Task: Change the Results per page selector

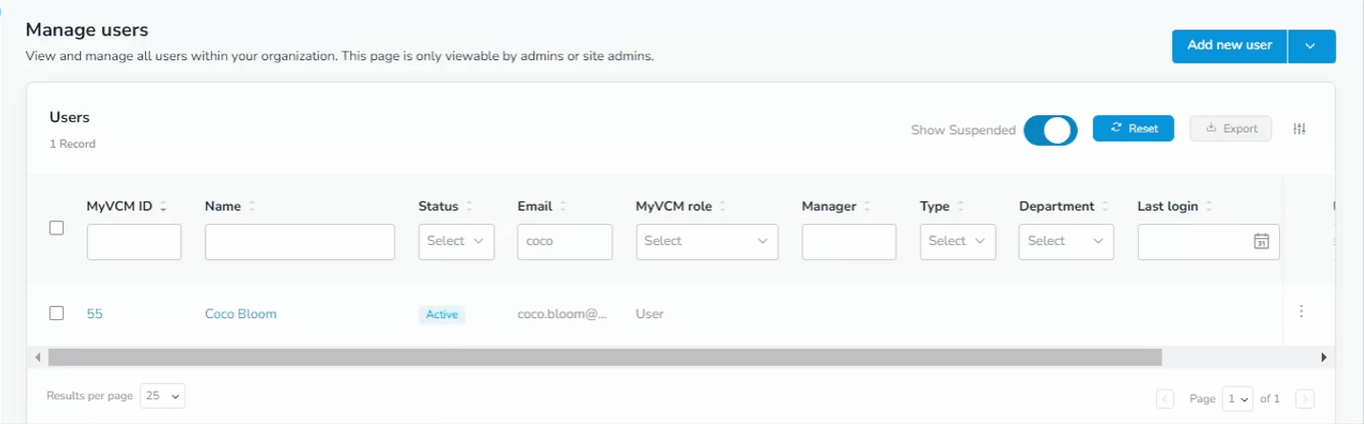Action: coord(163,396)
